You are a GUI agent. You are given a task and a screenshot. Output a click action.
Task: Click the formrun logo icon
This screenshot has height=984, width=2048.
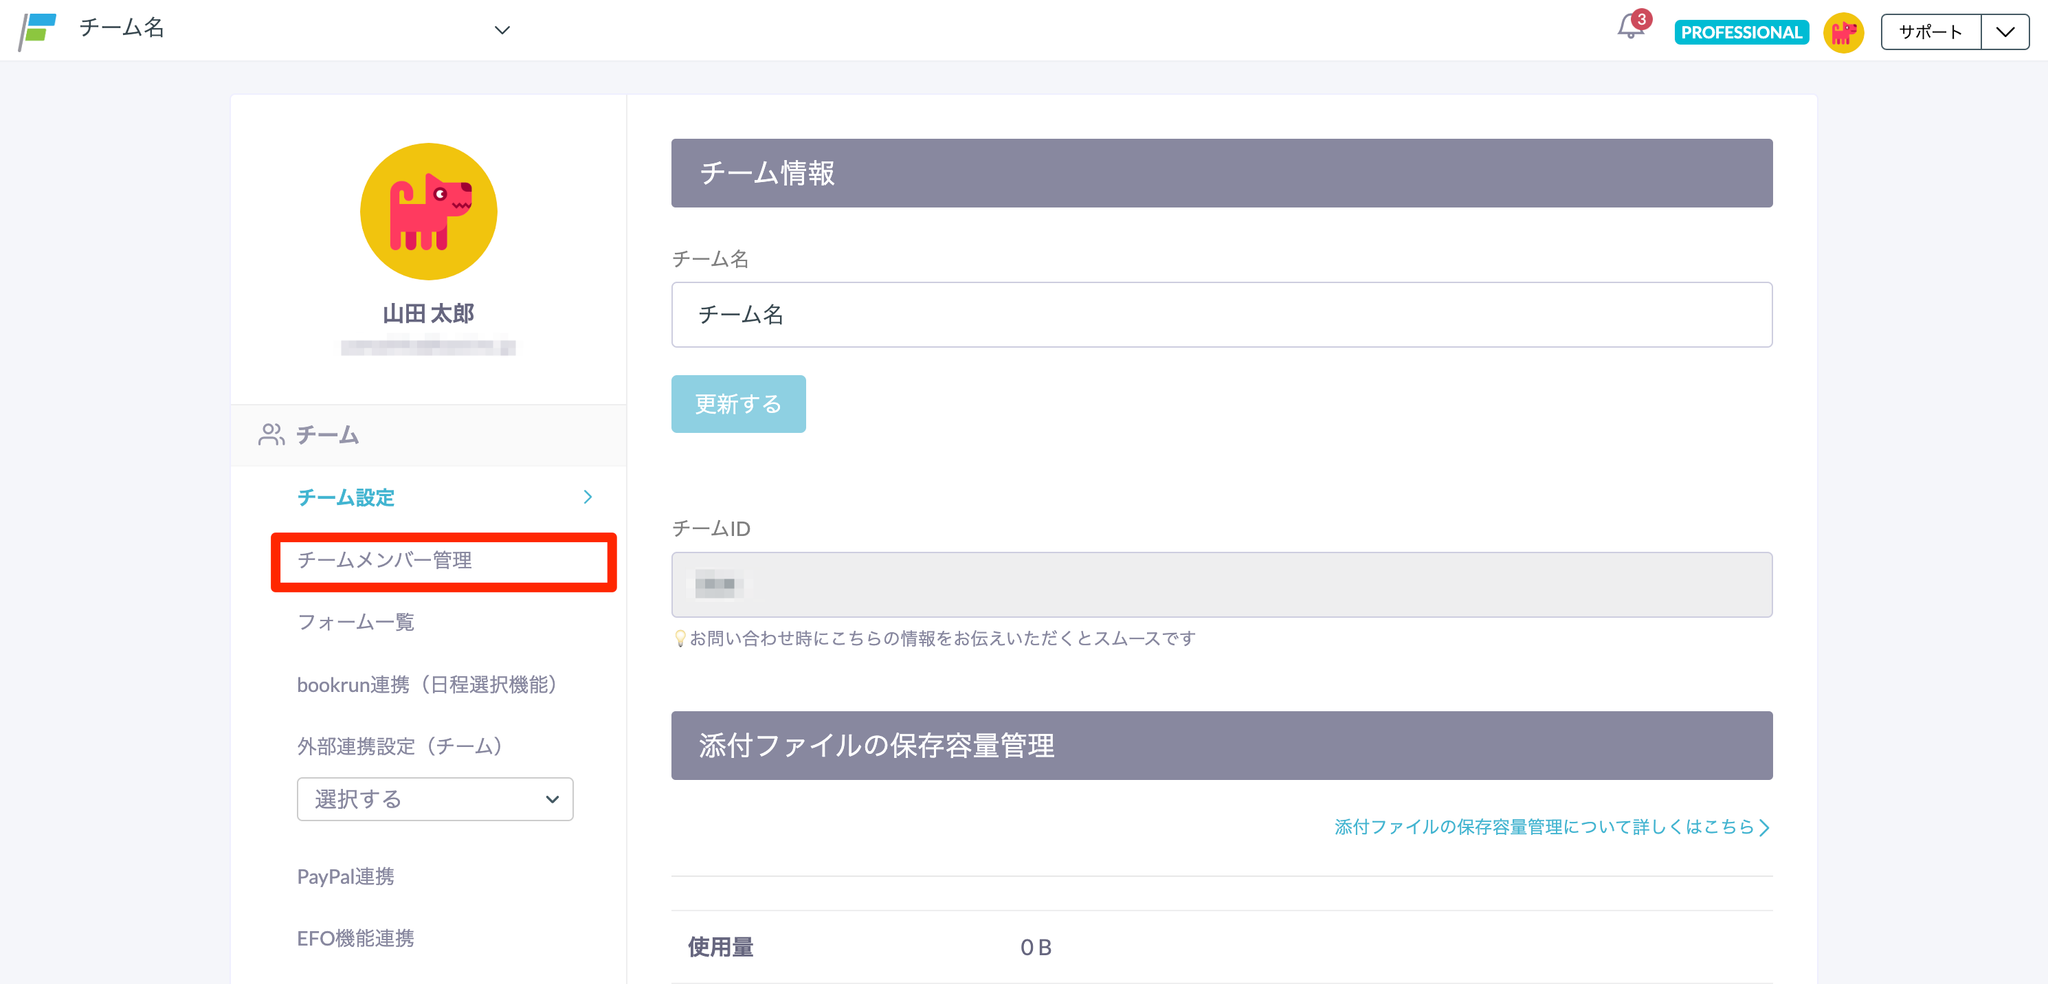38,30
